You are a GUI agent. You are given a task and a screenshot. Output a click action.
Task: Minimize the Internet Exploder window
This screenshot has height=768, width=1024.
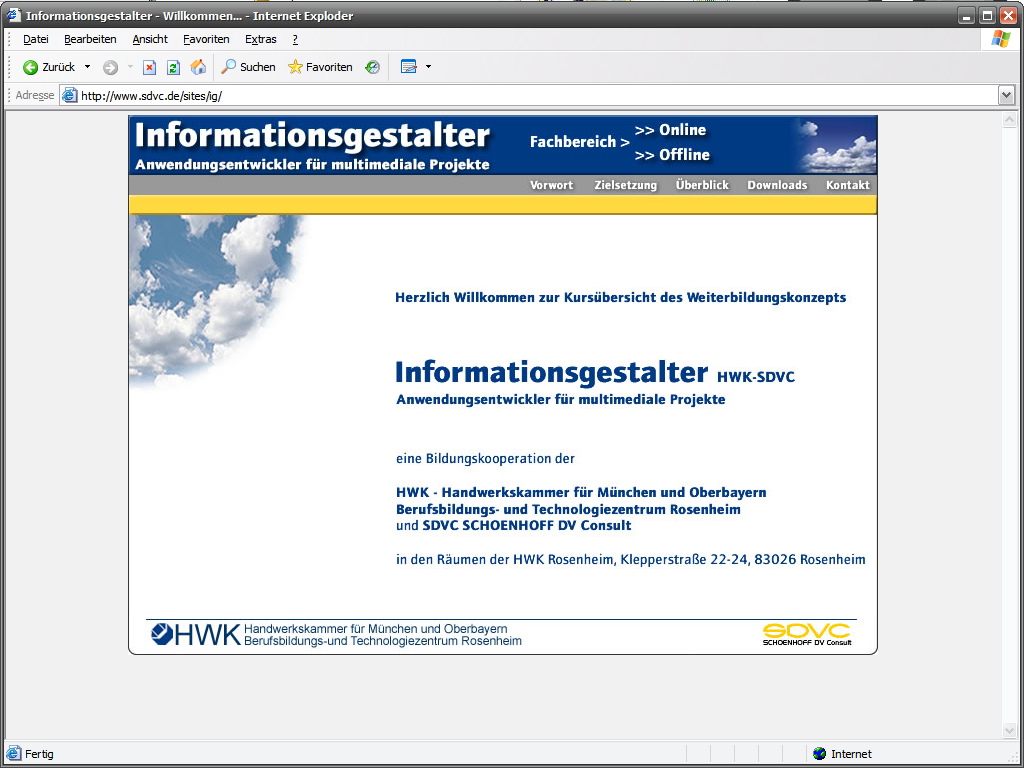[x=967, y=16]
